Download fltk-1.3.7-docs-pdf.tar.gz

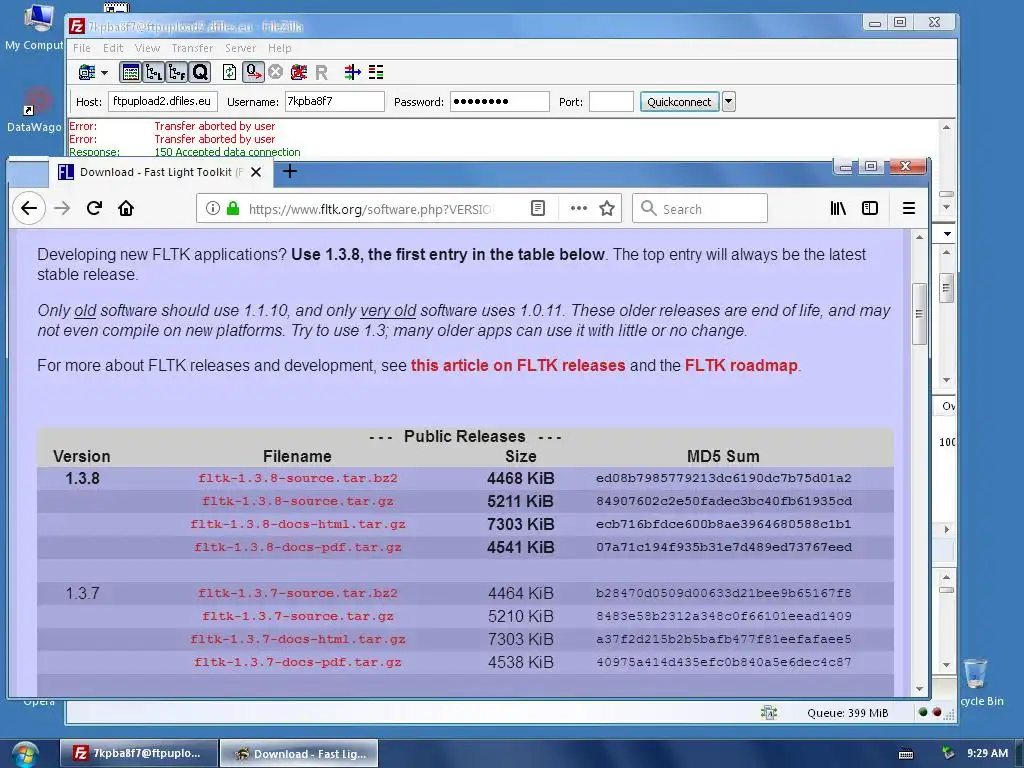coord(298,662)
